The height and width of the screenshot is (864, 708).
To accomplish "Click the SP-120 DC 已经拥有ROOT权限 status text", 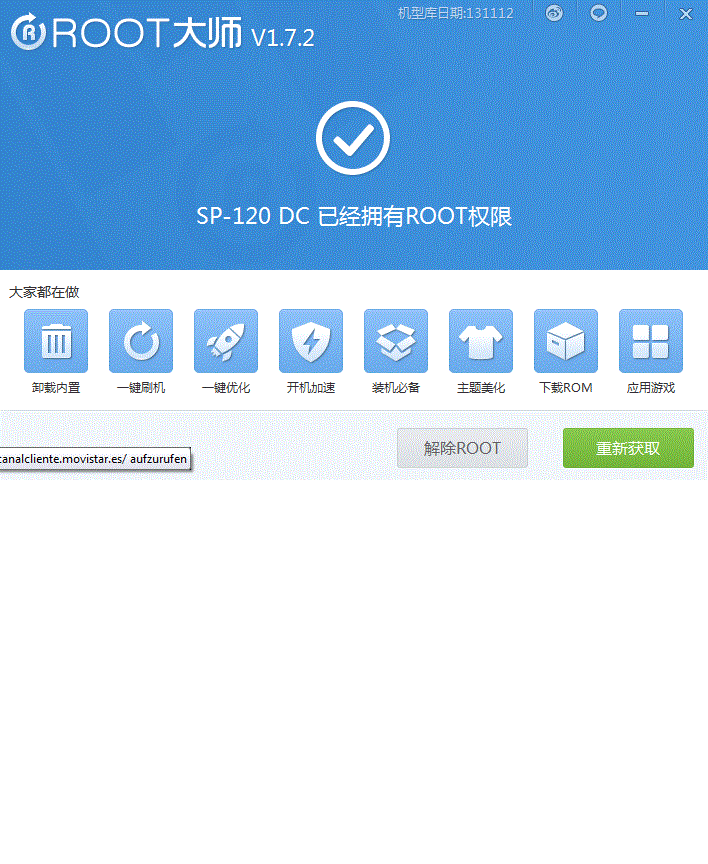I will point(354,217).
